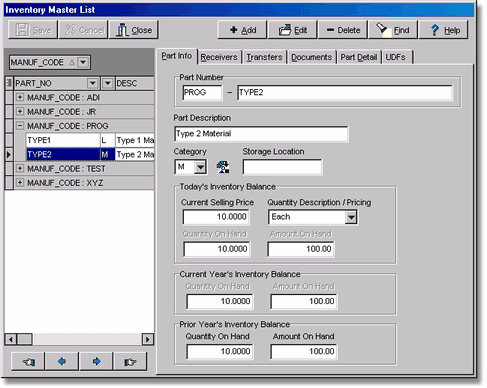This screenshot has height=388, width=487.
Task: Click the DESC column header
Action: coord(135,83)
